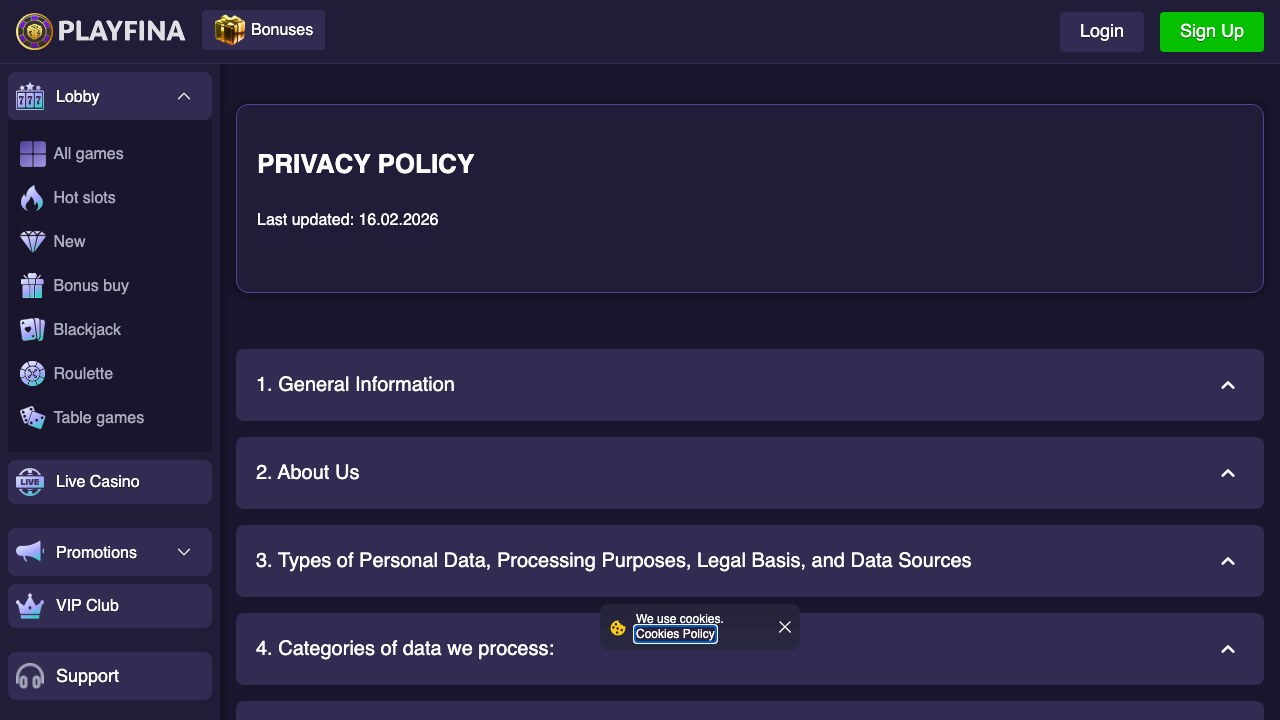
Task: Toggle the Types of Personal Data chevron
Action: pos(1228,561)
